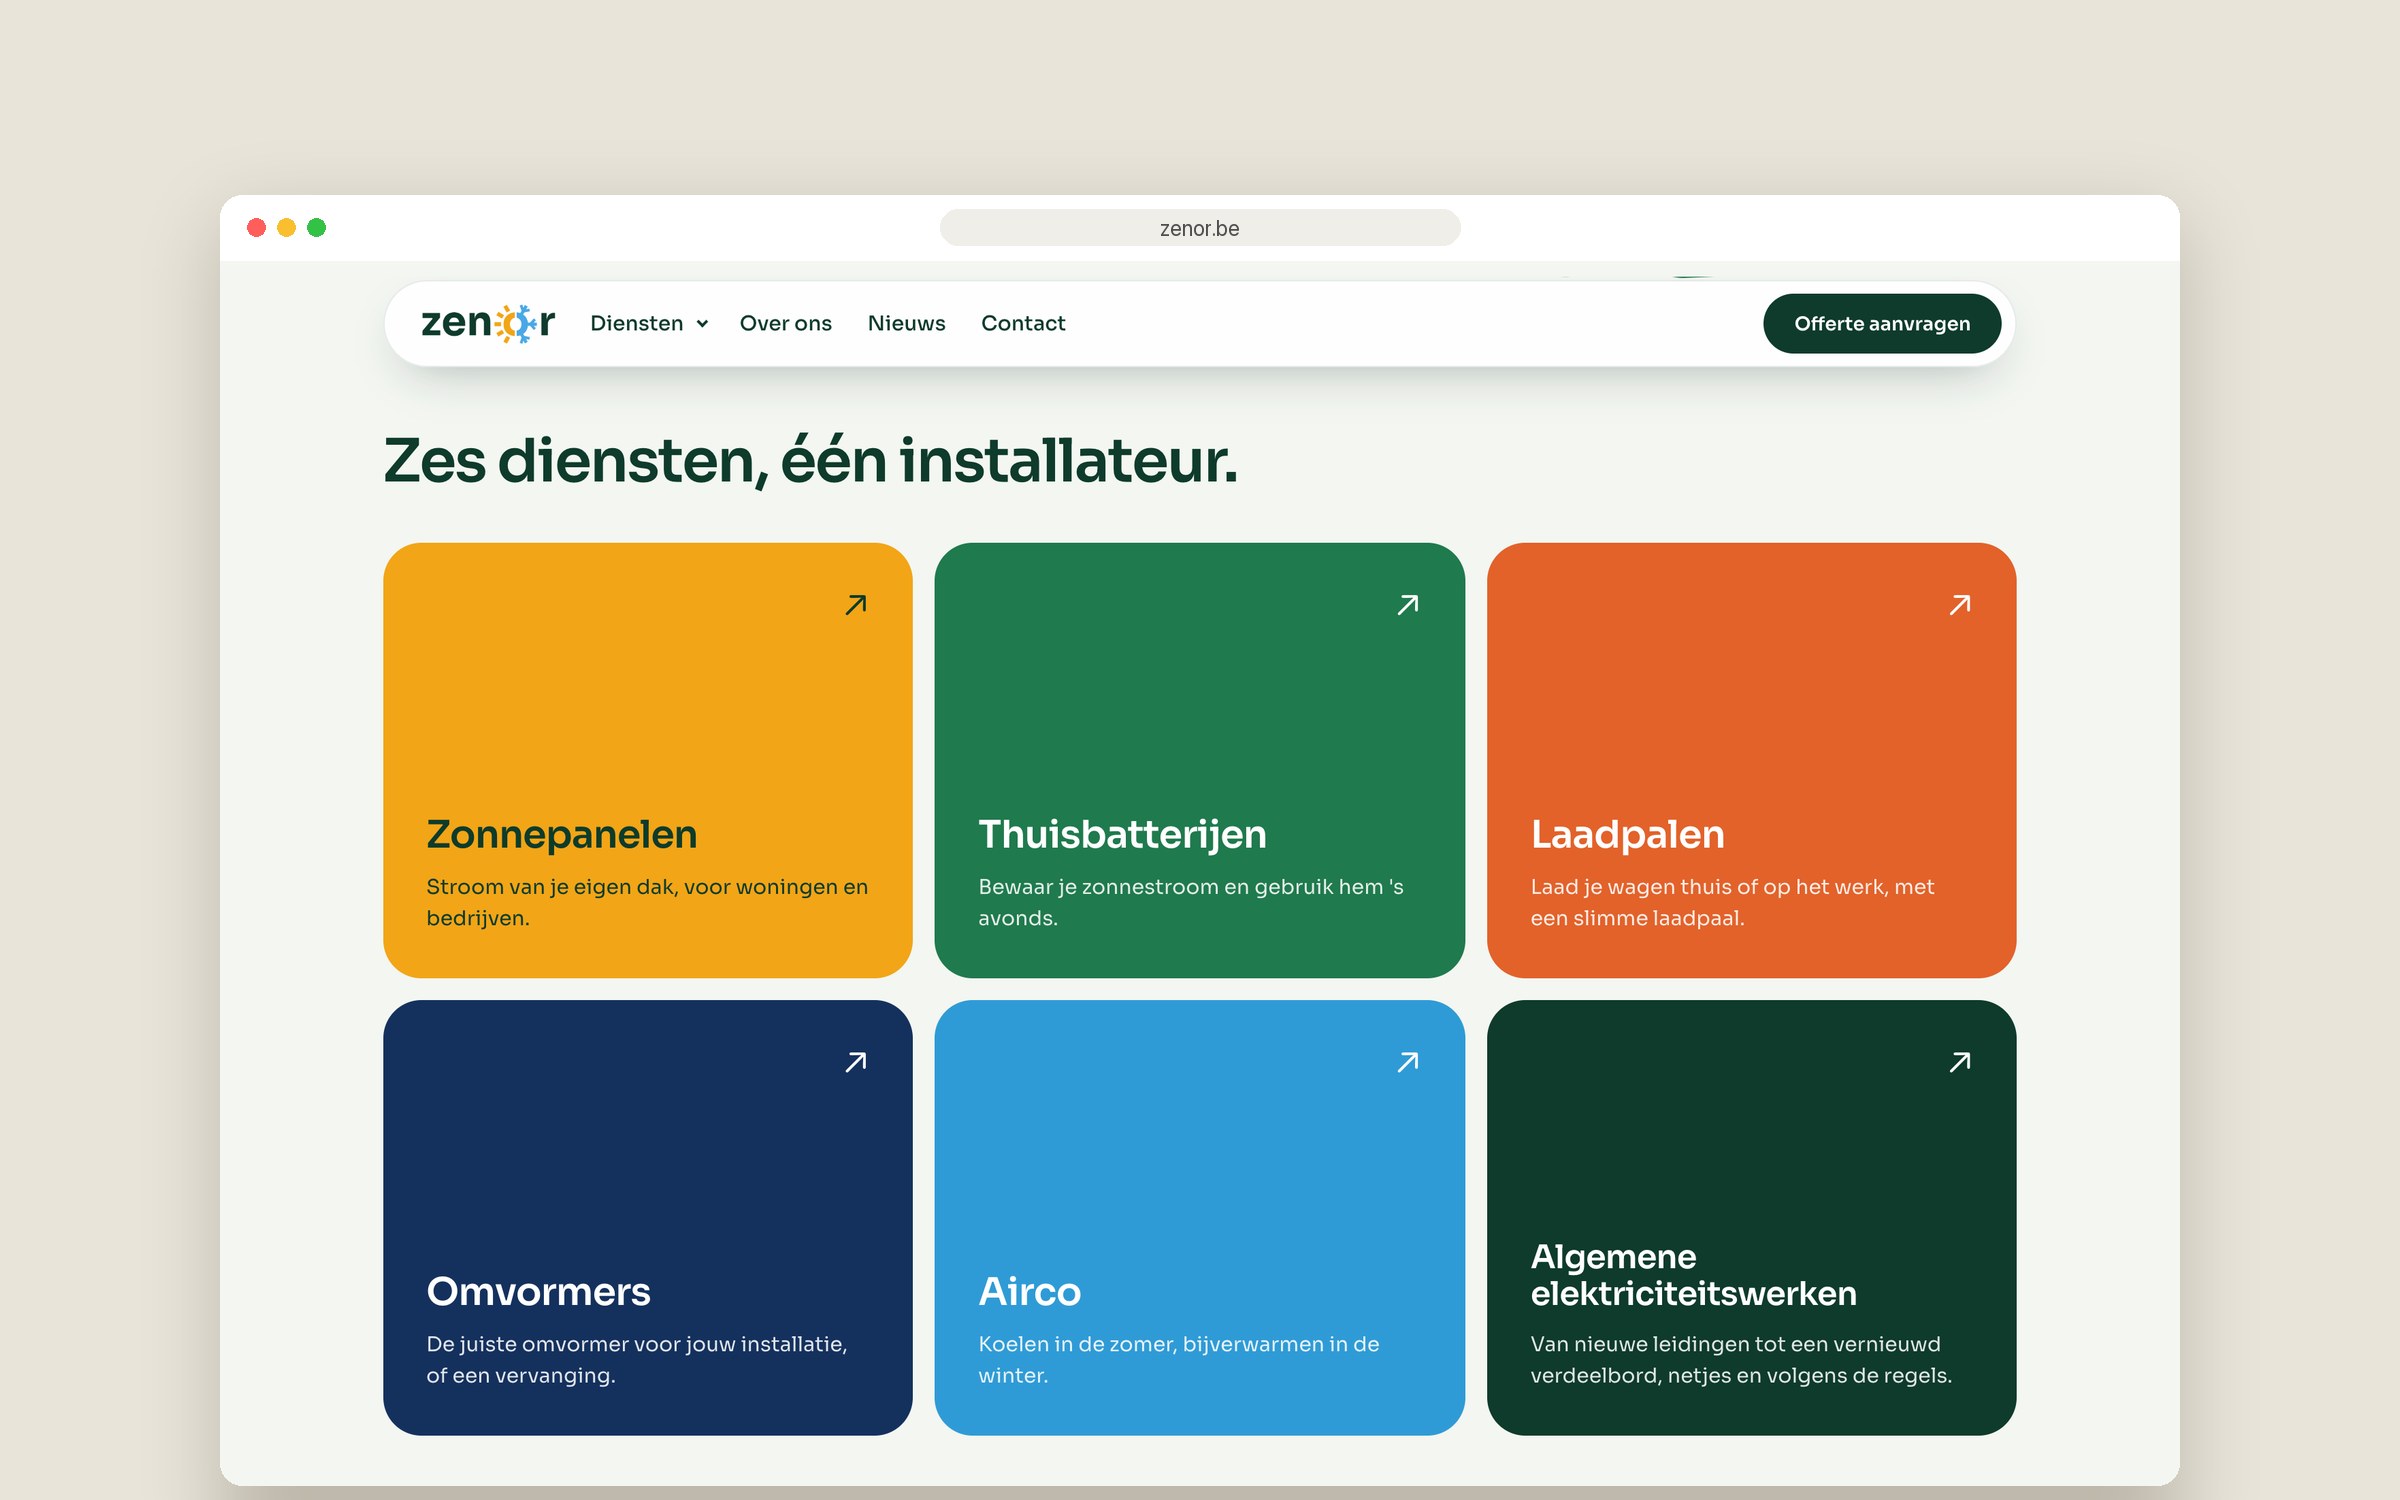
Task: Open the Thuisbatterijen heading link
Action: [1122, 835]
